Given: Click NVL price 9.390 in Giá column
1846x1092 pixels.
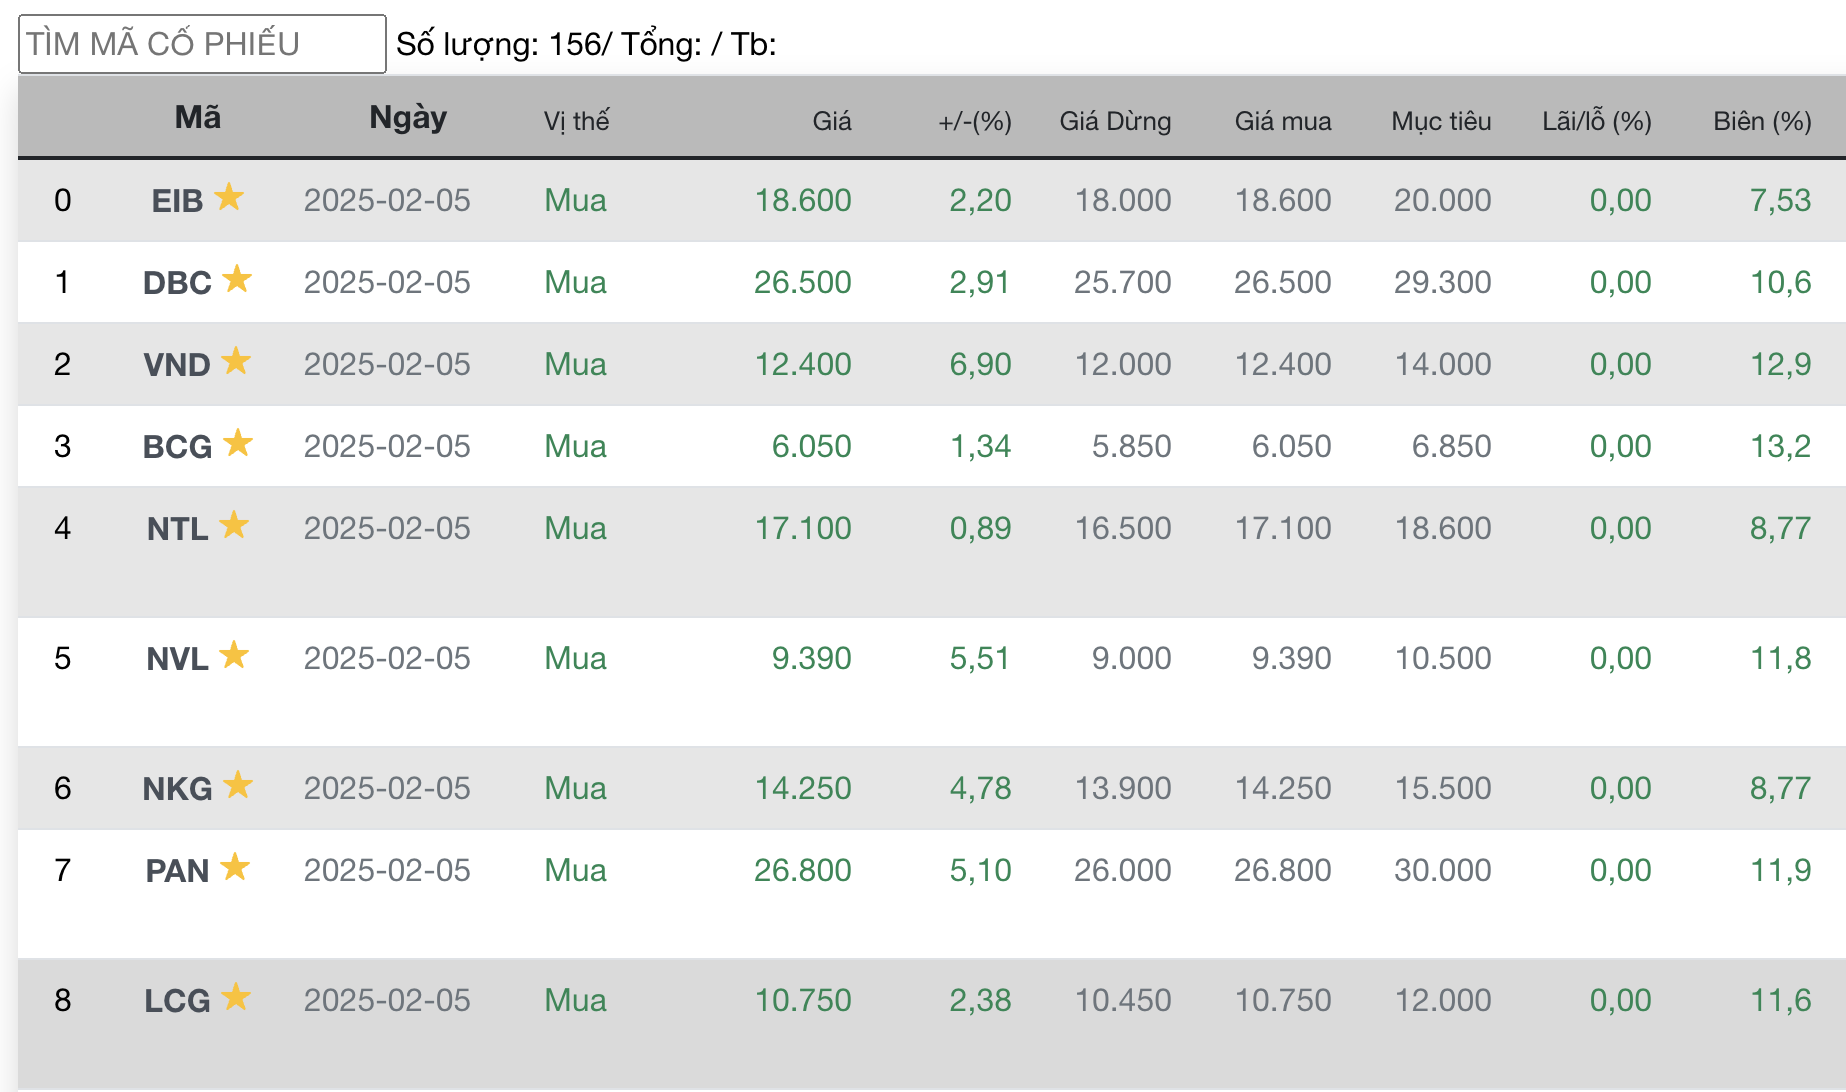Looking at the screenshot, I should pos(811,658).
